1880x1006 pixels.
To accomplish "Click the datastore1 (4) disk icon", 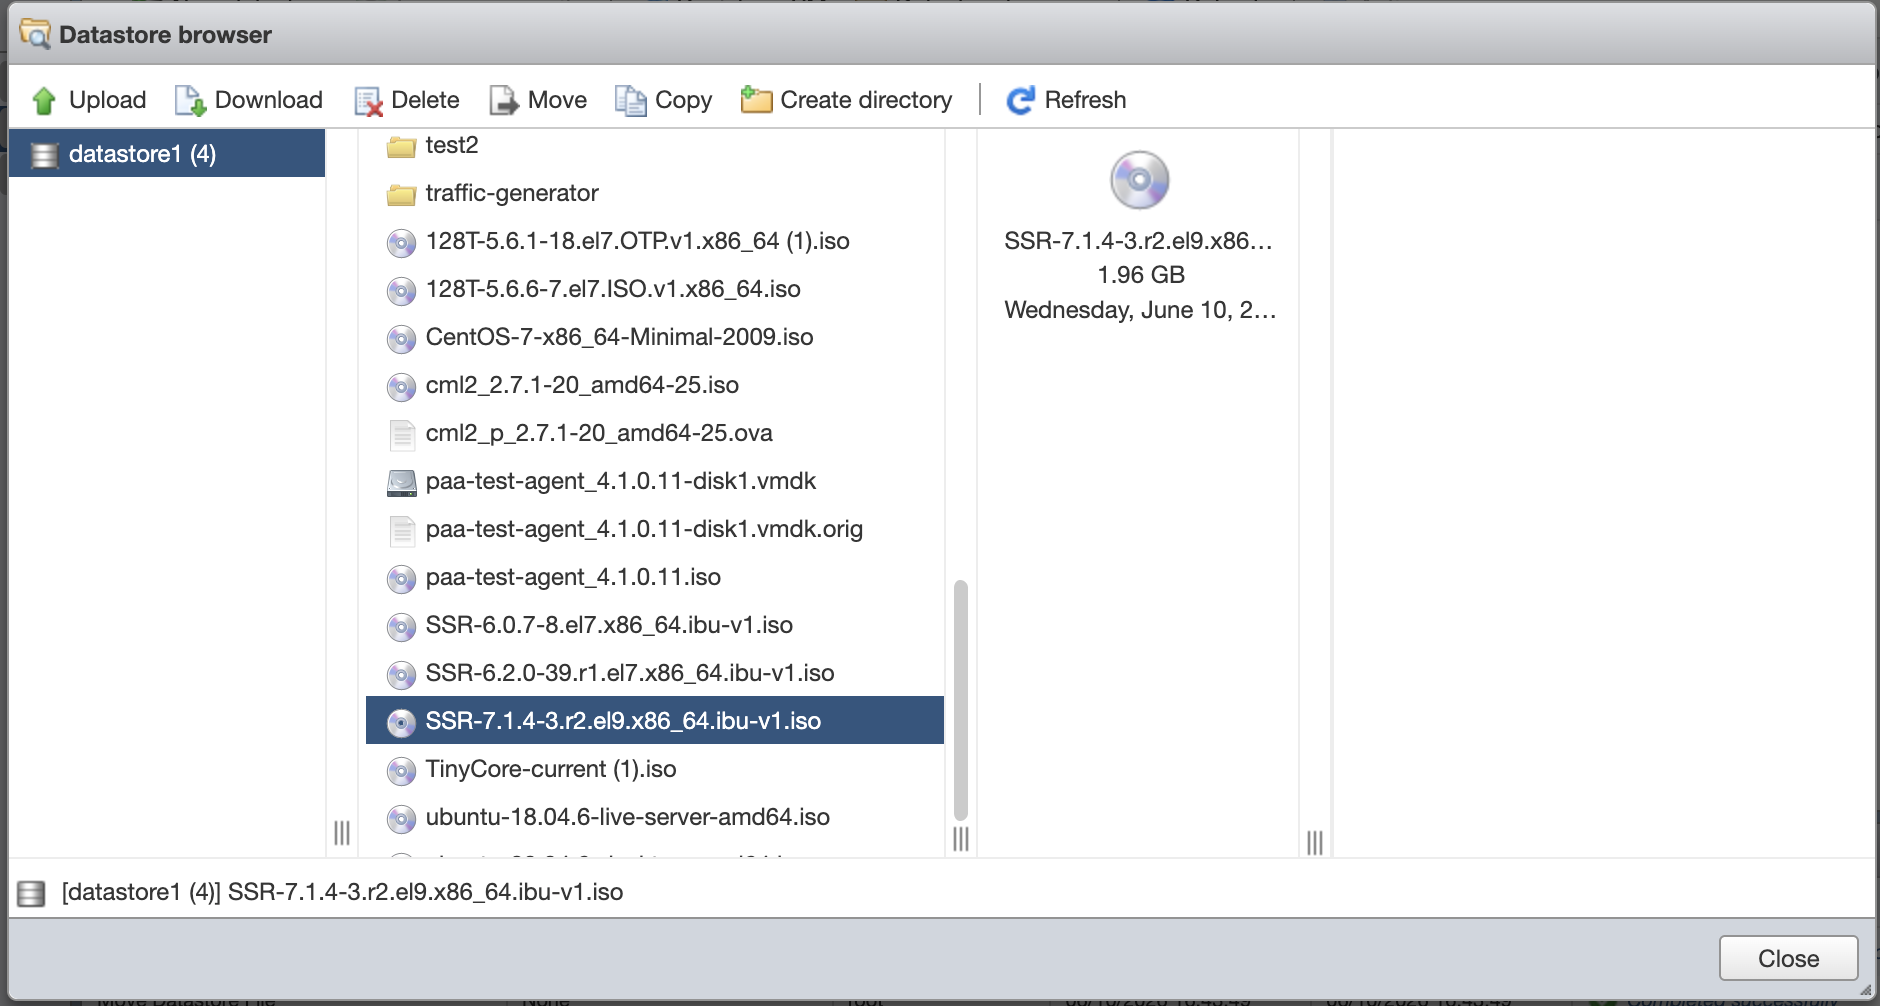I will 44,155.
